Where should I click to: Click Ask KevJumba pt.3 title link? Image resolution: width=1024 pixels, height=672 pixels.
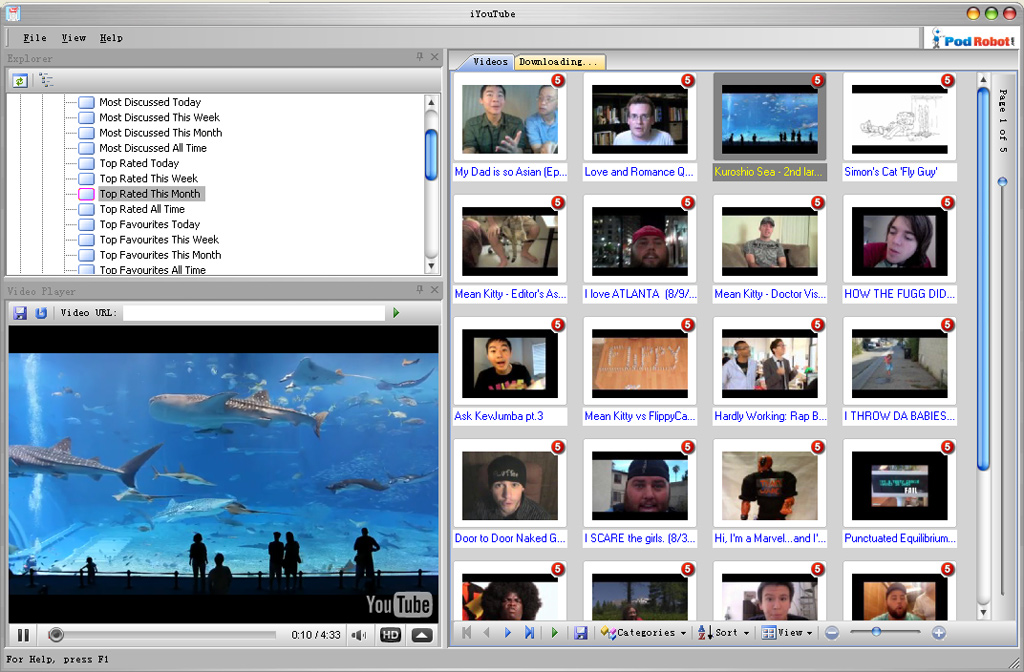tap(499, 417)
